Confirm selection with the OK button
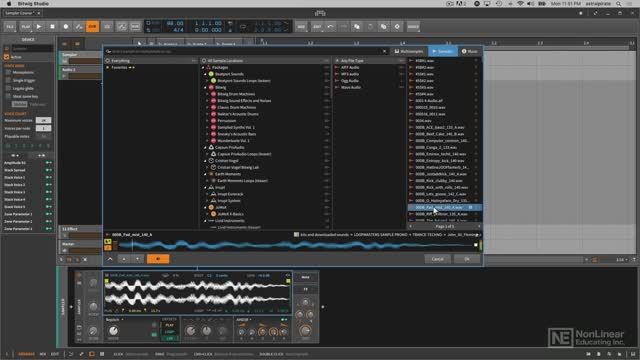Image resolution: width=640 pixels, height=360 pixels. (467, 259)
